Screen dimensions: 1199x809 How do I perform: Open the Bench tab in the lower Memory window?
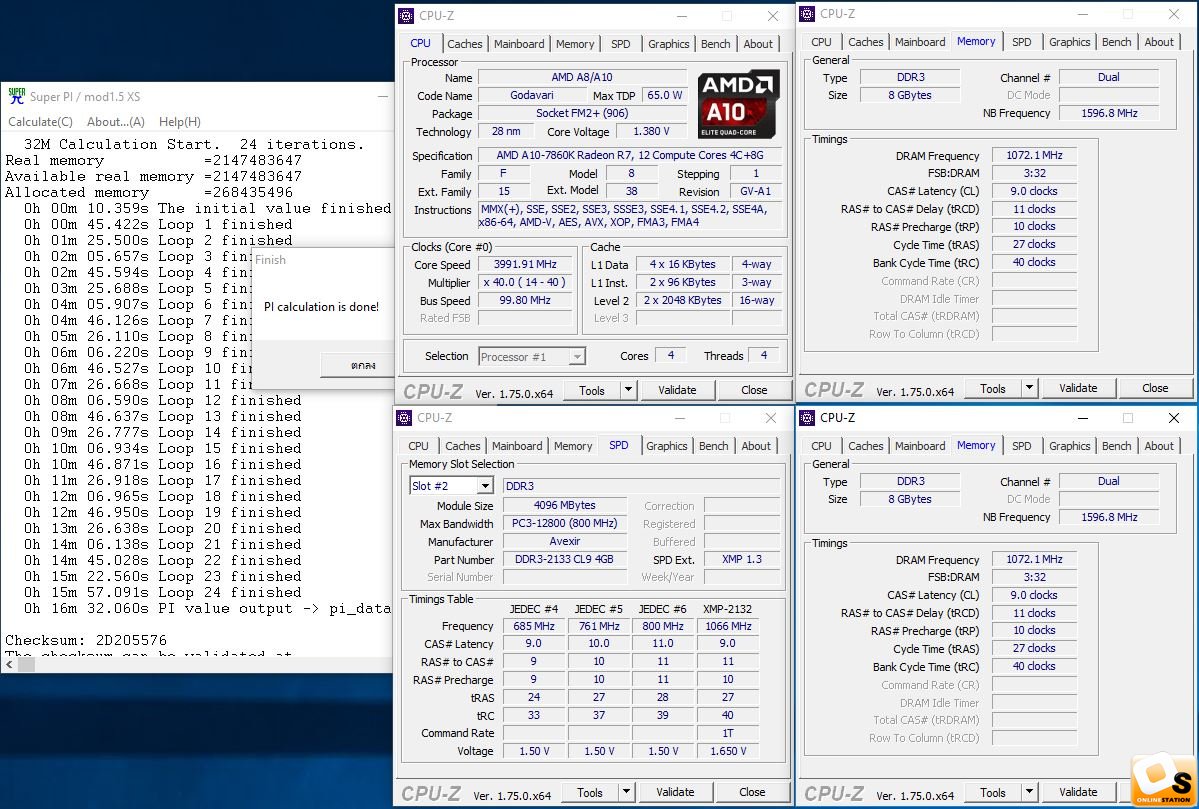(x=1116, y=446)
